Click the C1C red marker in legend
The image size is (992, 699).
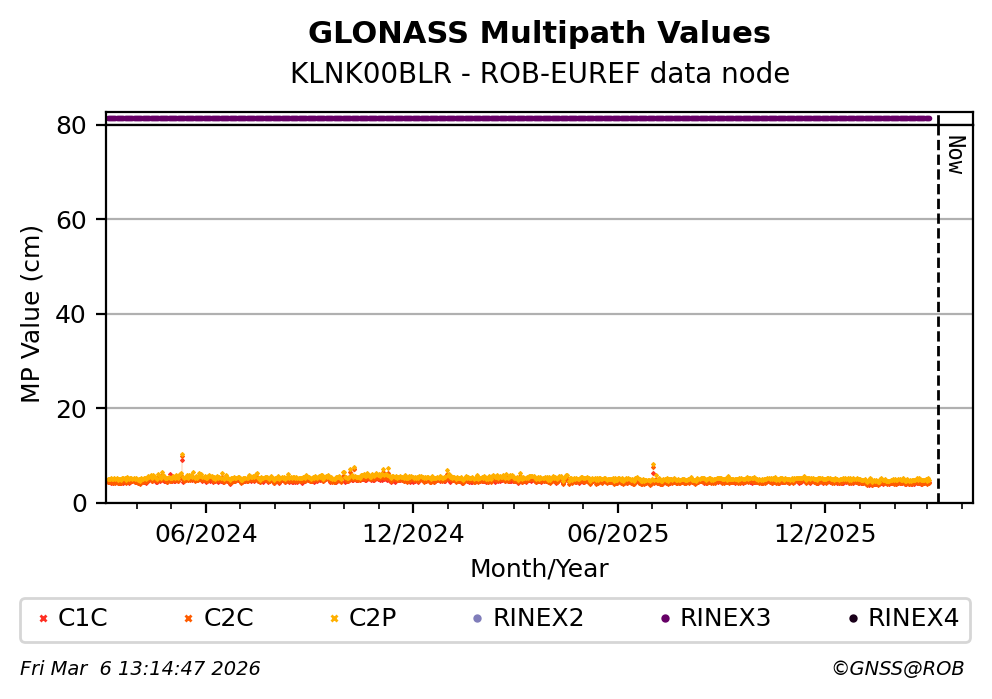(x=43, y=619)
